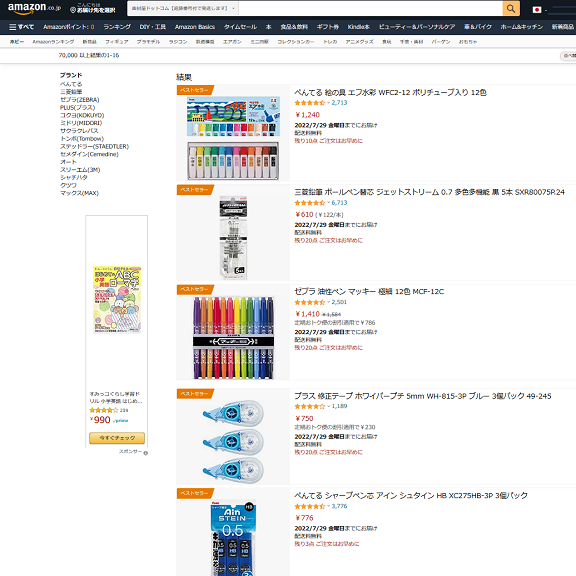Screen dimensions: 576x576
Task: Open the Jetstream ballpoint refill product title
Action: click(429, 192)
